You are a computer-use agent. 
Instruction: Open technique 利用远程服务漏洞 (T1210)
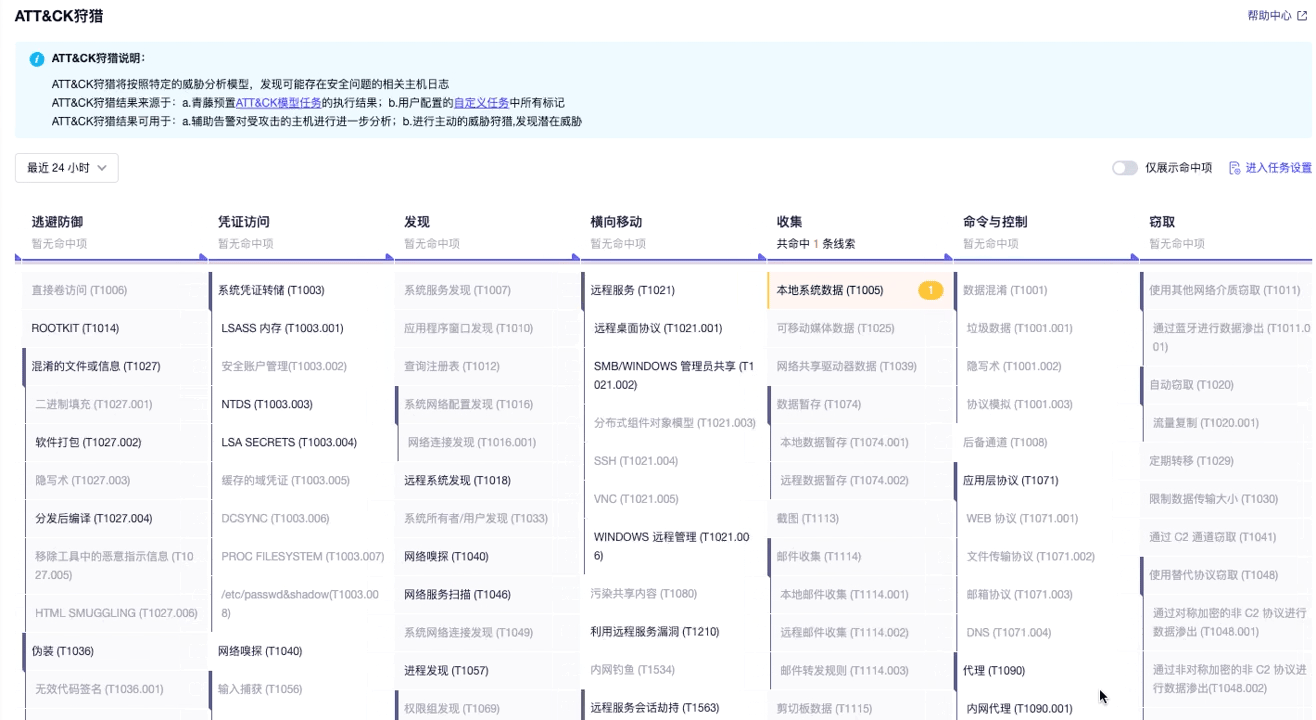coord(654,632)
